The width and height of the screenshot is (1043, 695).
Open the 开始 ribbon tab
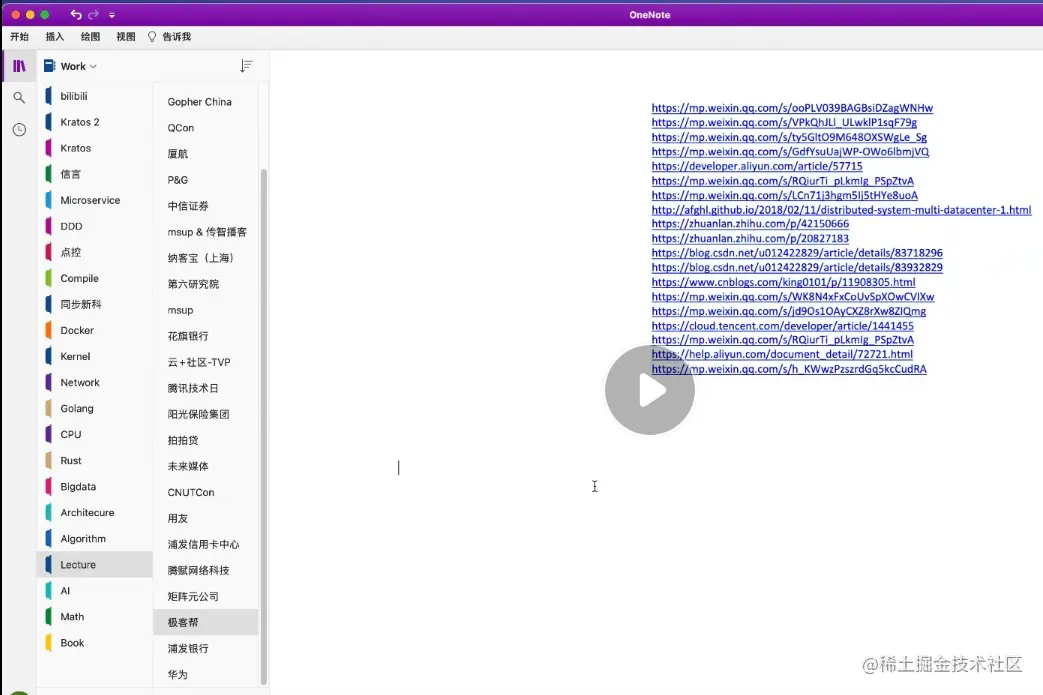19,37
